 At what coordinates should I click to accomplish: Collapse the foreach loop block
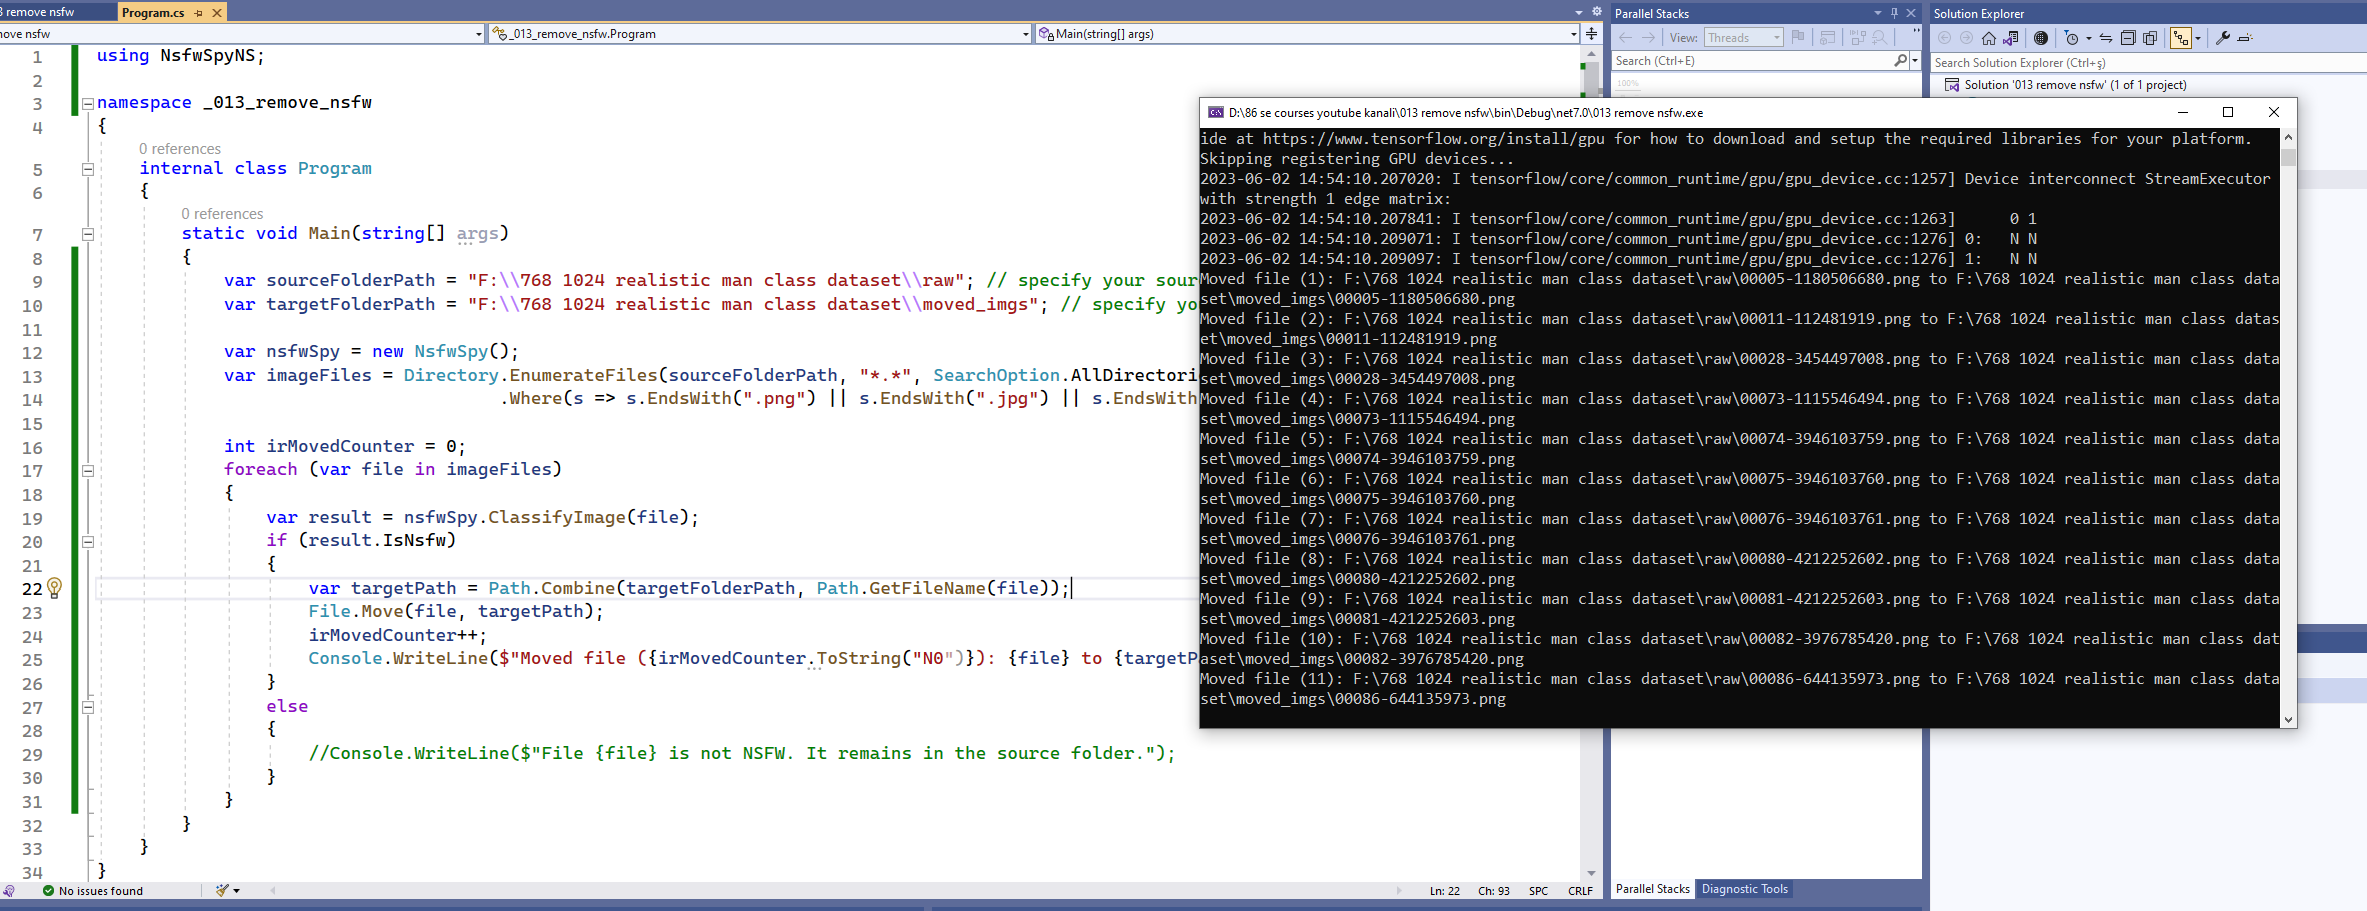tap(88, 470)
